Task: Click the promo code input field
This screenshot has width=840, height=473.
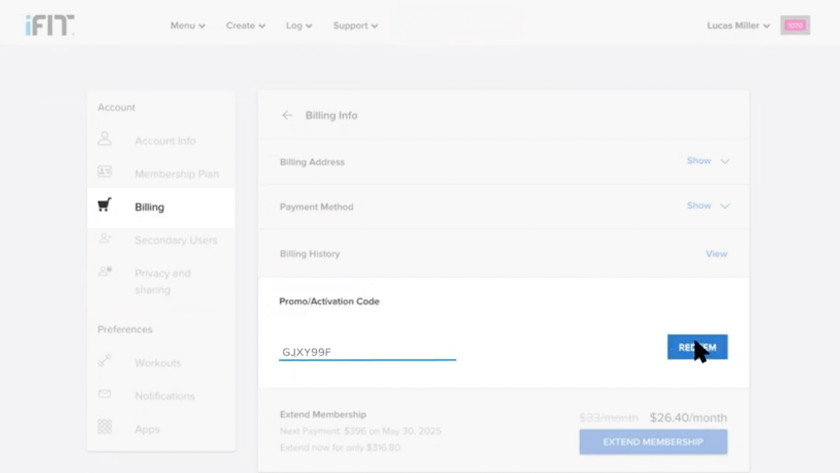Action: [367, 352]
